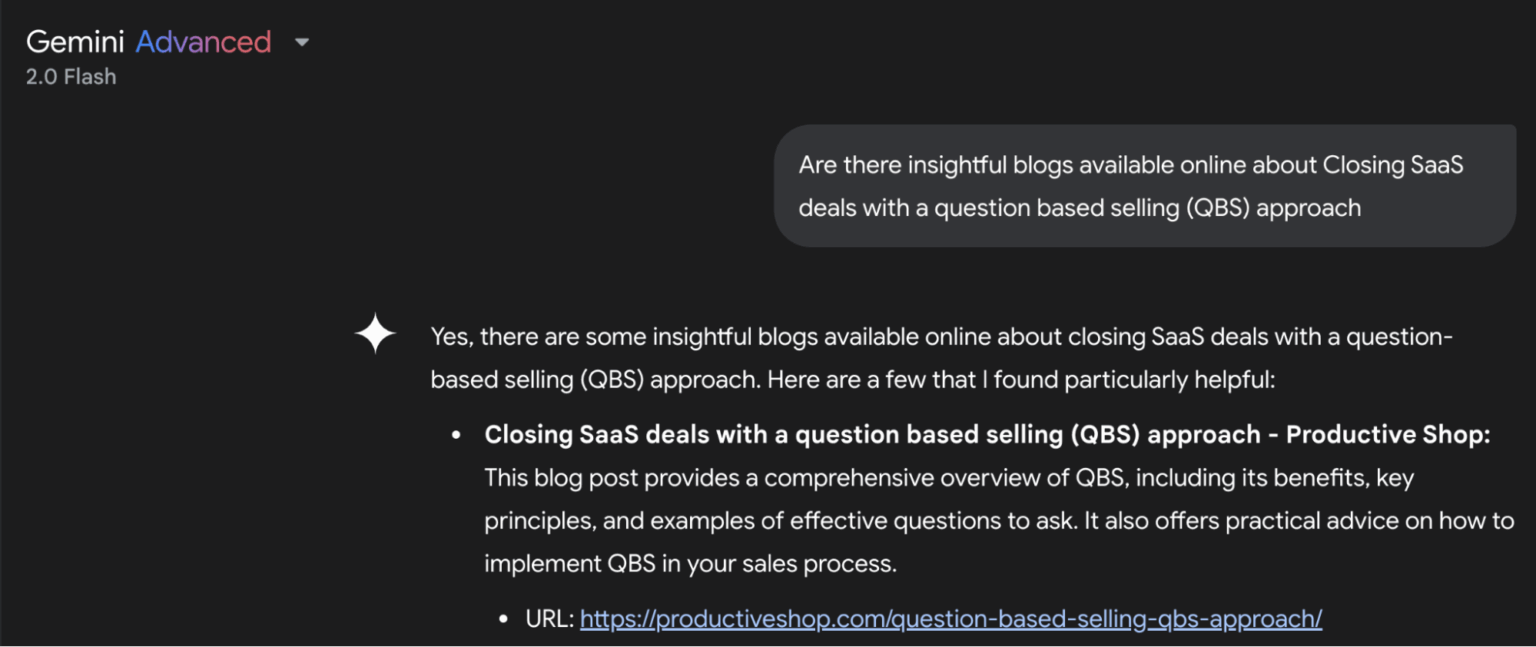
Task: Click the 'URL:' label text
Action: coord(551,618)
